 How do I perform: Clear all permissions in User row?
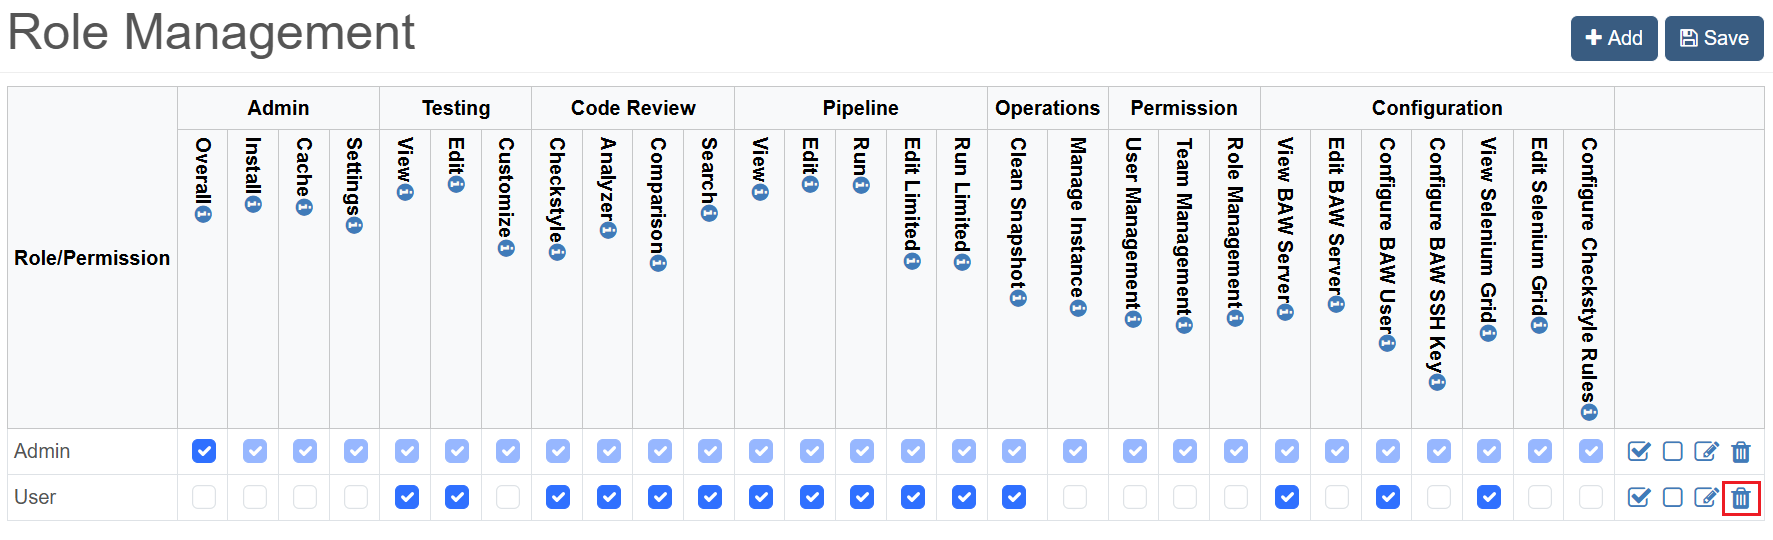pos(1673,498)
